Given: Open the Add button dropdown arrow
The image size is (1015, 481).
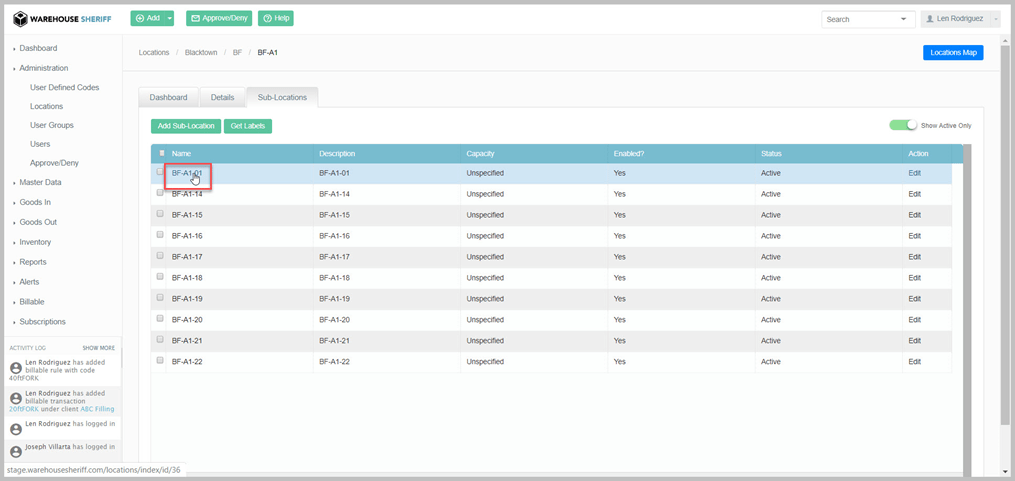Looking at the screenshot, I should (170, 19).
